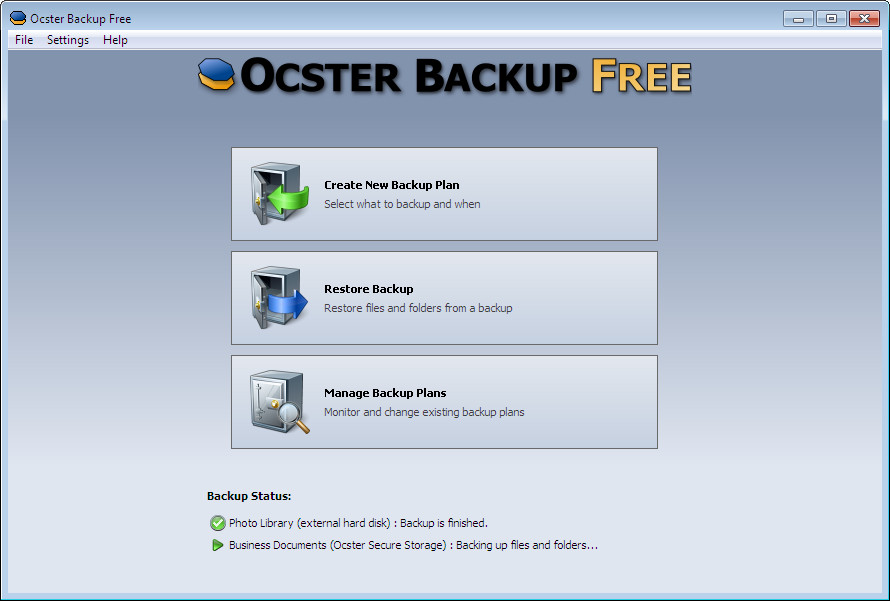Click 'Select what to backup and when' description
890x601 pixels.
click(402, 204)
